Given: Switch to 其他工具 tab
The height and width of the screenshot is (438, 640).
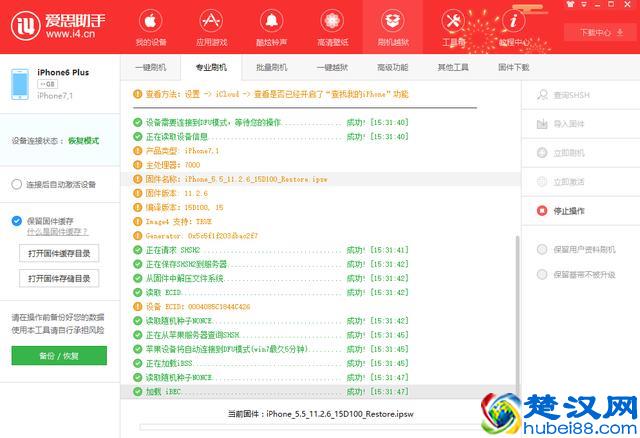Looking at the screenshot, I should (x=453, y=67).
